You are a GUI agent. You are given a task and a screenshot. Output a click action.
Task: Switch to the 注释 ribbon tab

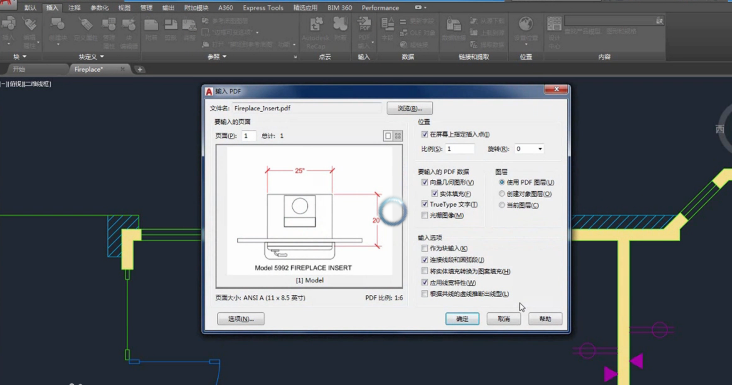point(74,8)
